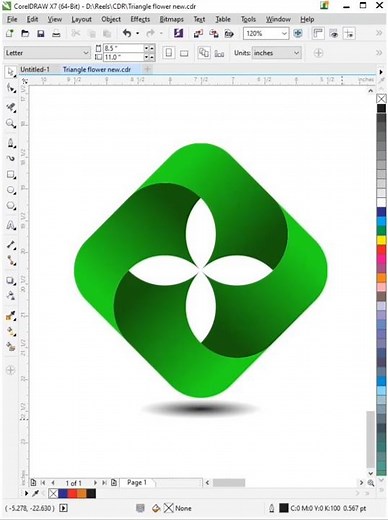This screenshot has height=520, width=388.
Task: Select the Freehand tool
Action: 11,143
